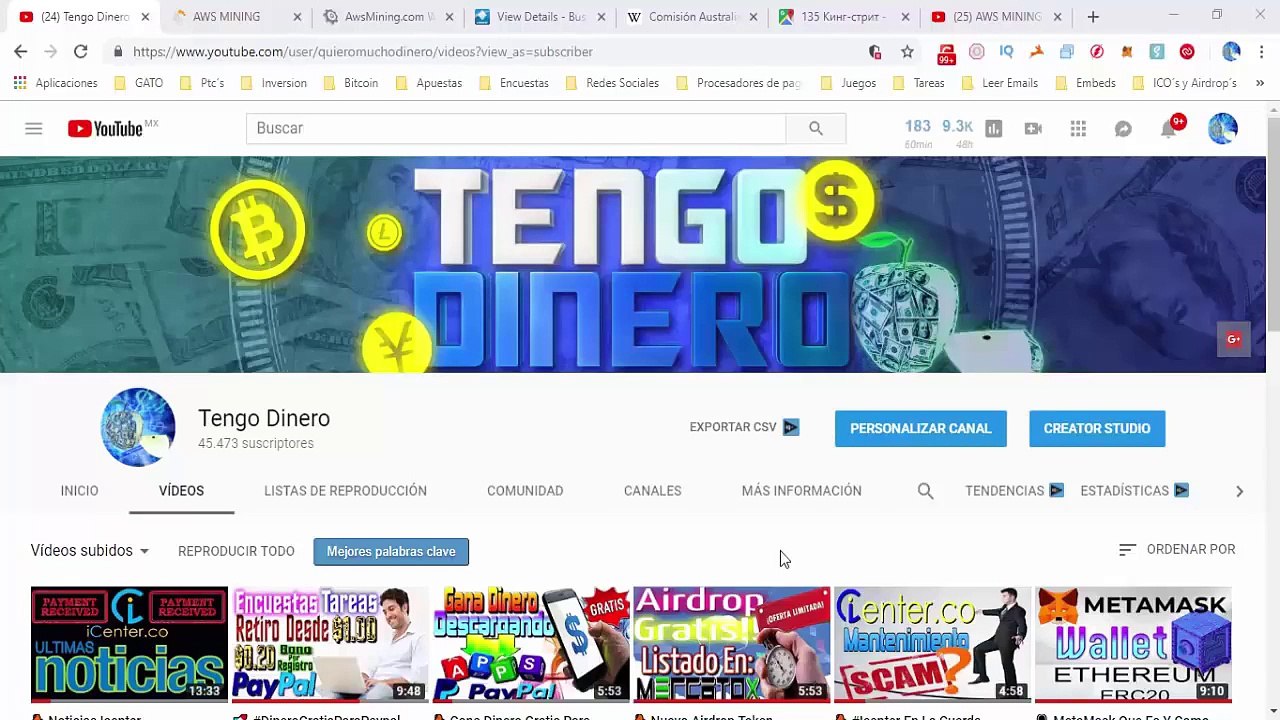Switch to the View Details browser tab
Image resolution: width=1280 pixels, height=720 pixels.
click(x=541, y=17)
